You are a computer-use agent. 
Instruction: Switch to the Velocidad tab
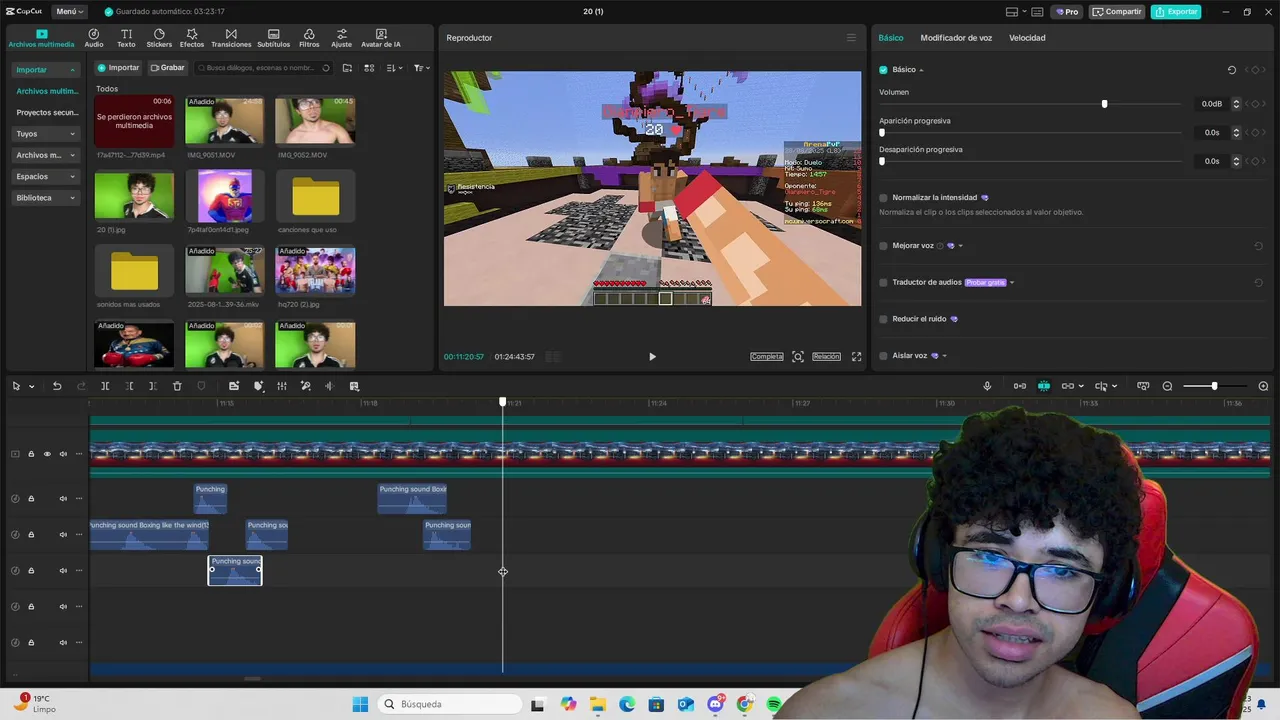(x=1027, y=38)
